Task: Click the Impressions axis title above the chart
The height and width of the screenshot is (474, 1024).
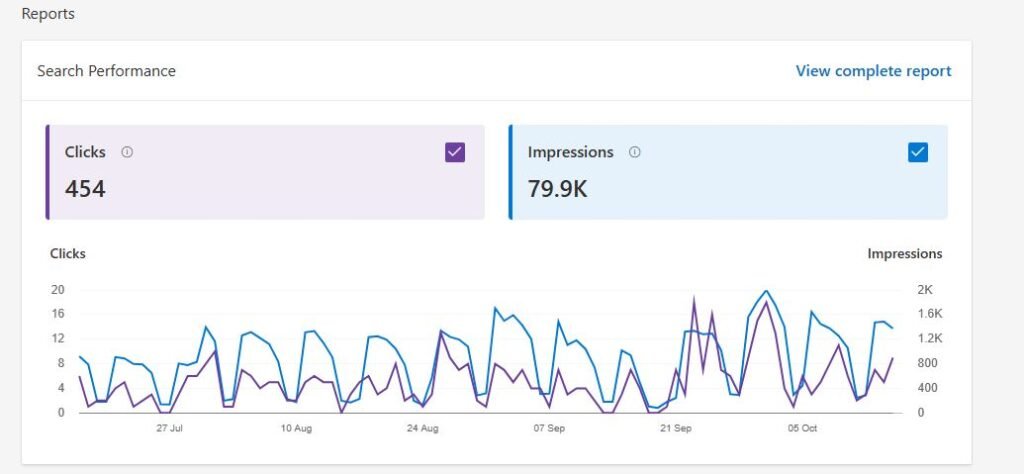Action: [x=904, y=254]
